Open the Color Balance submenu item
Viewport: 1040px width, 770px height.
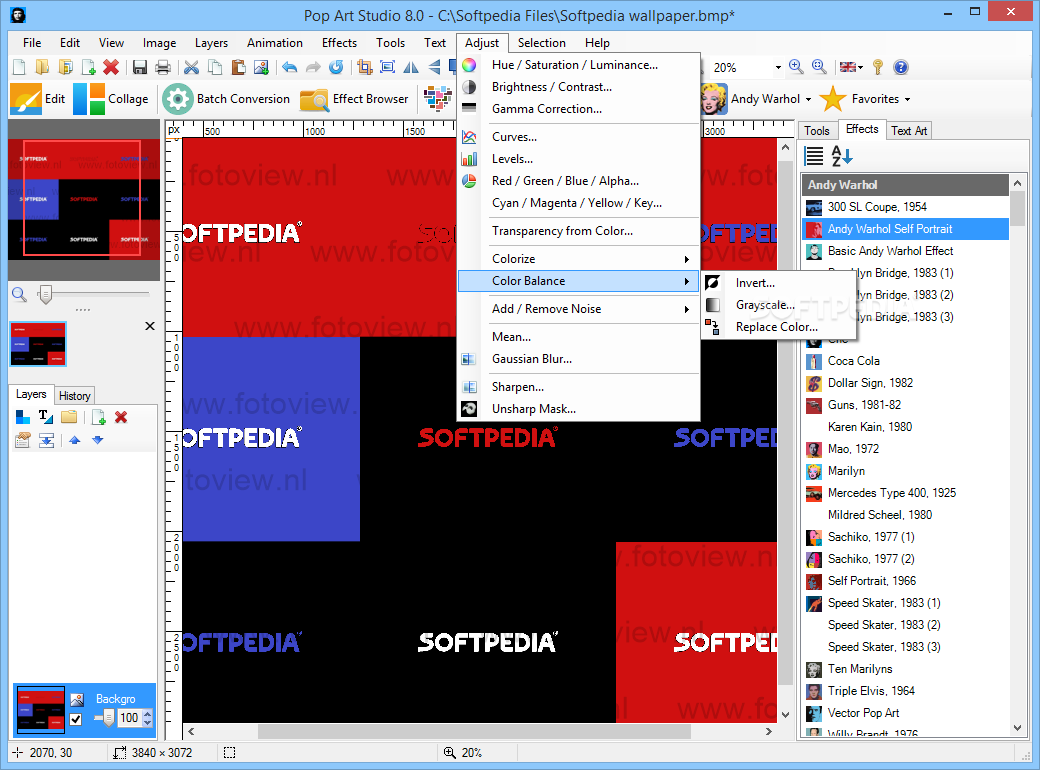[578, 281]
